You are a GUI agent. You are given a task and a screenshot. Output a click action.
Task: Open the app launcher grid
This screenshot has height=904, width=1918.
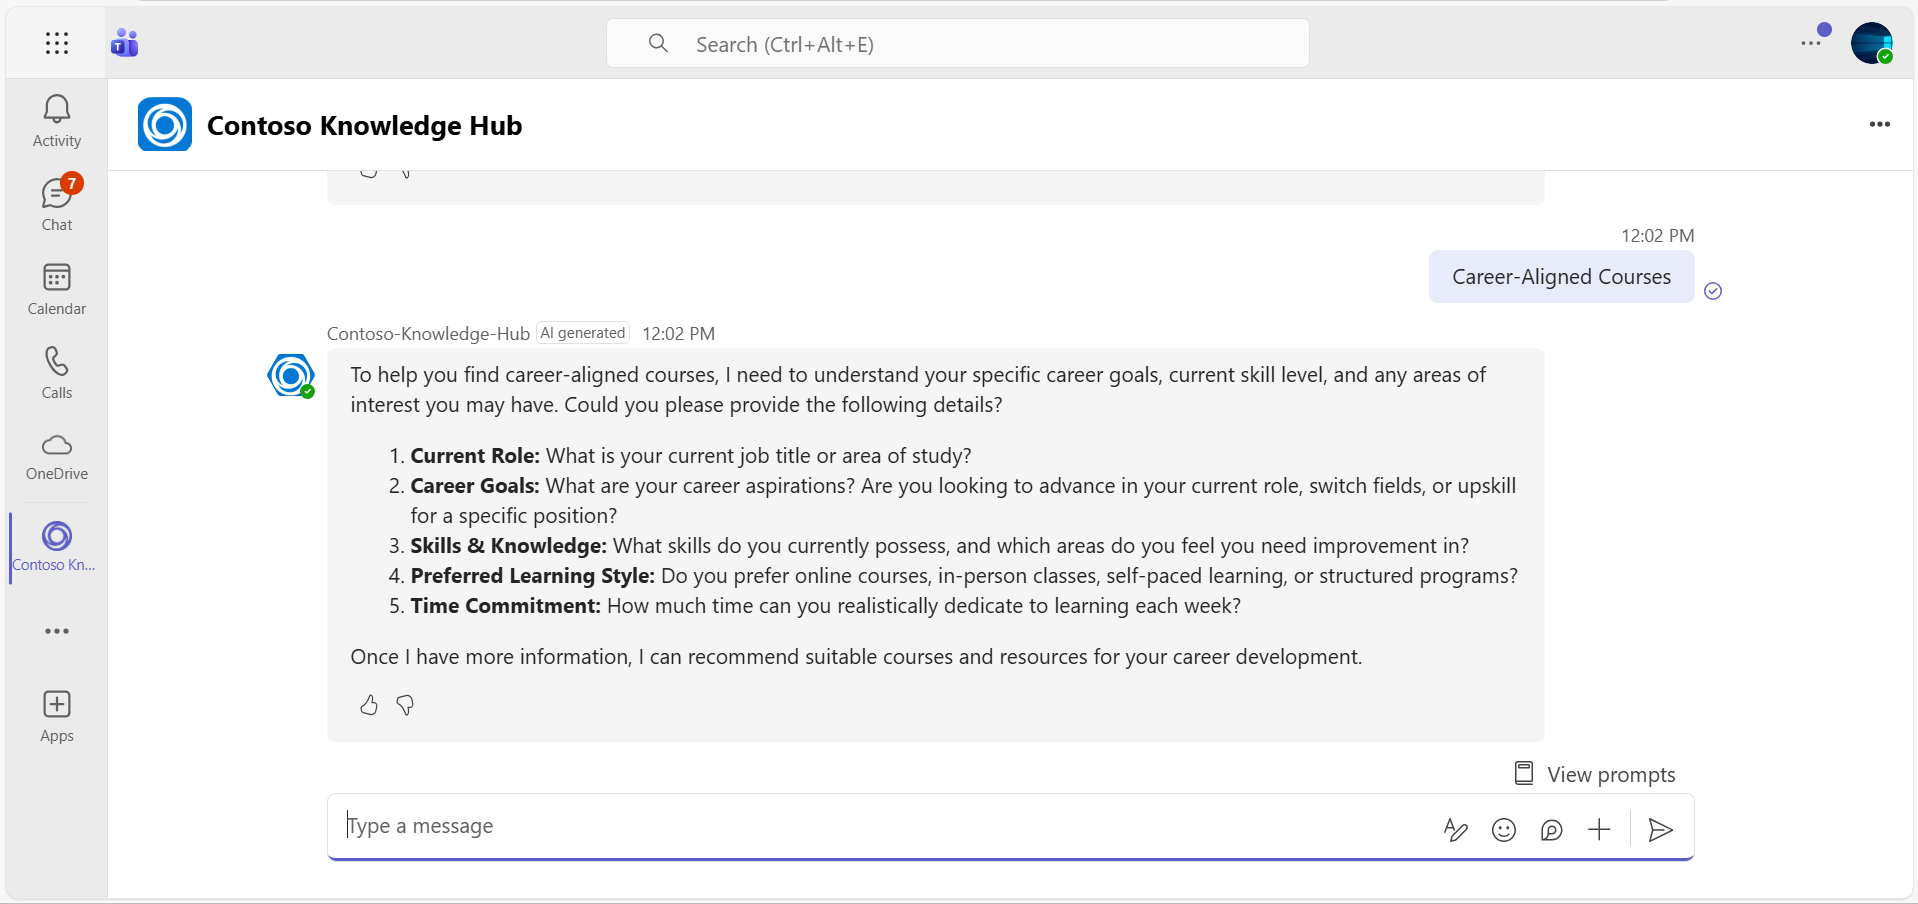pyautogui.click(x=57, y=43)
